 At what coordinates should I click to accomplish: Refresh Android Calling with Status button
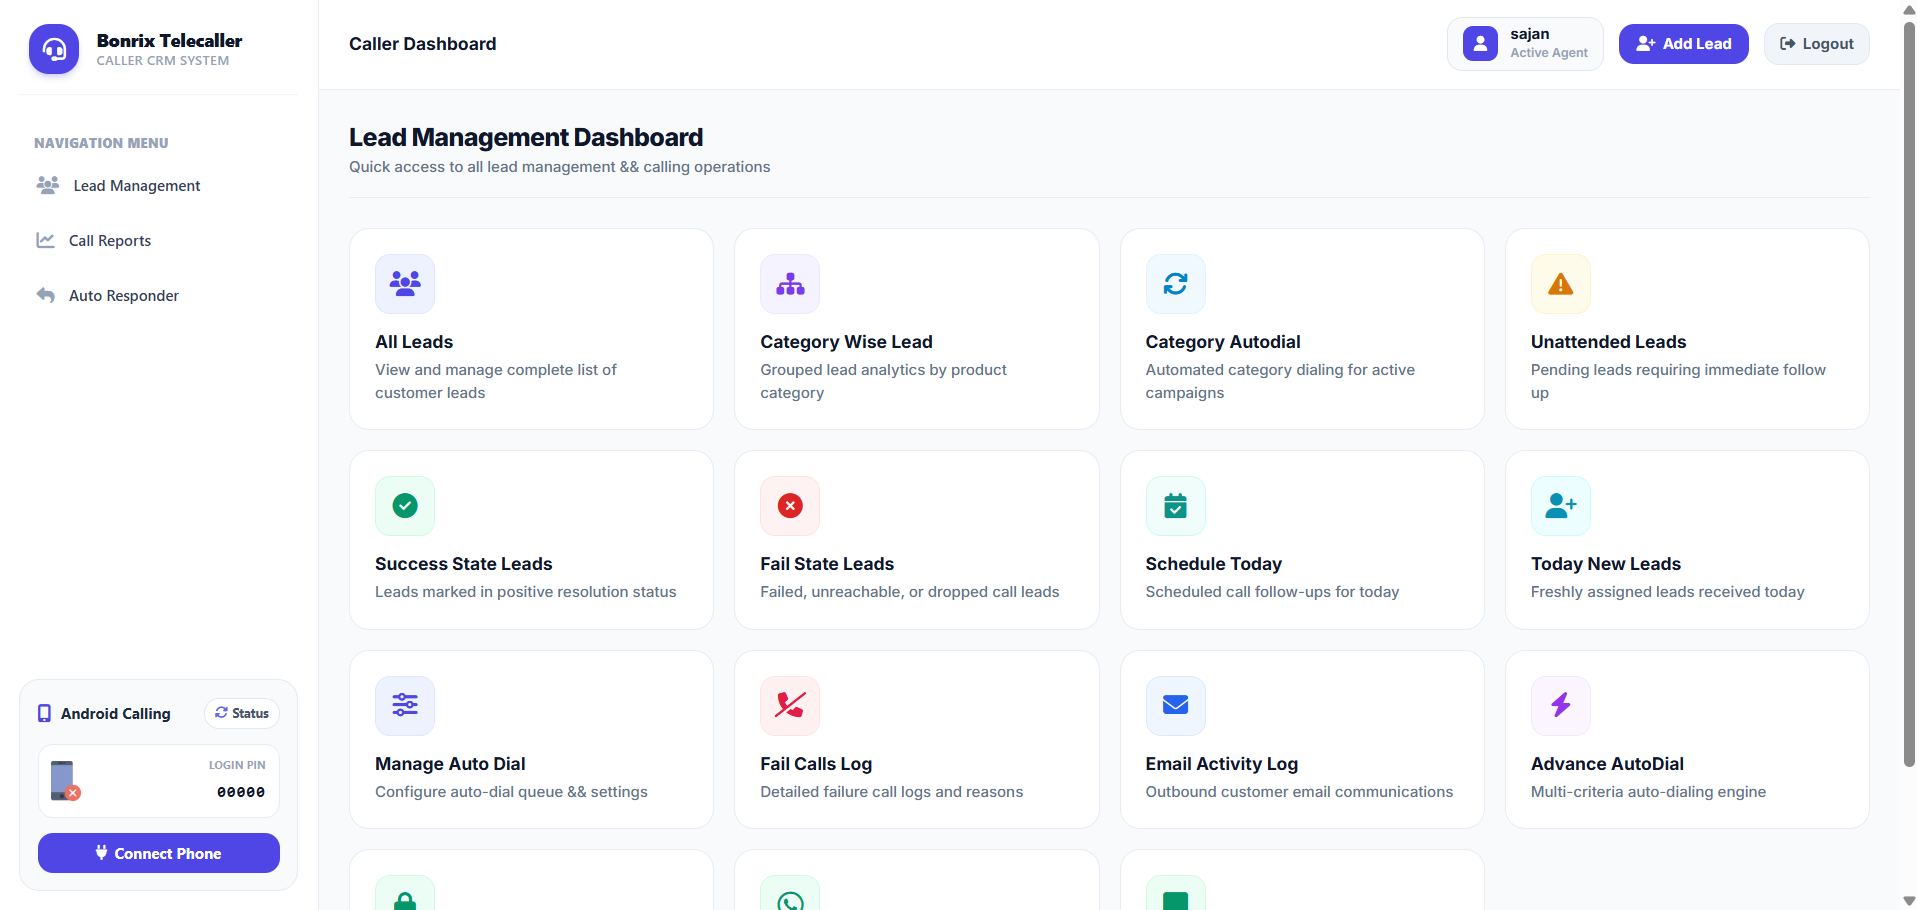tap(242, 713)
